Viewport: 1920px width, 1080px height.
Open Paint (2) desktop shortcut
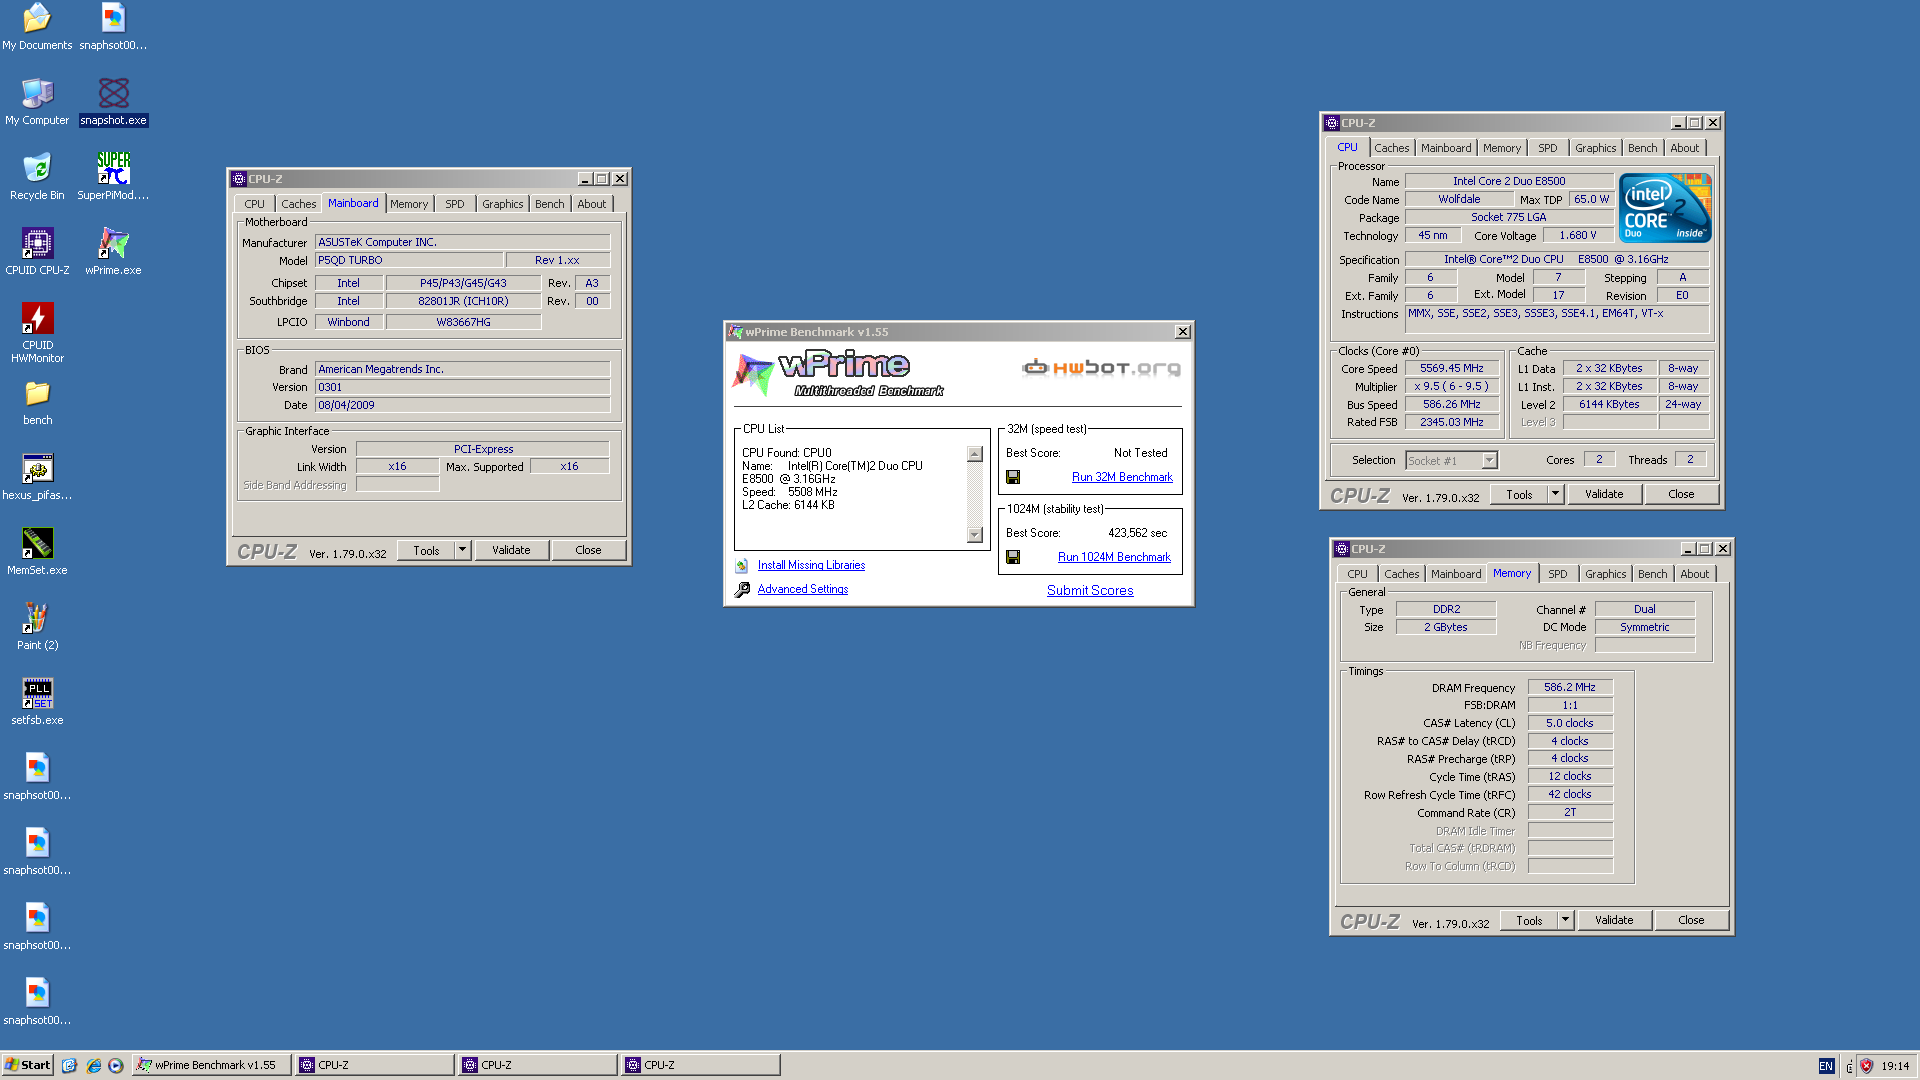coord(37,627)
